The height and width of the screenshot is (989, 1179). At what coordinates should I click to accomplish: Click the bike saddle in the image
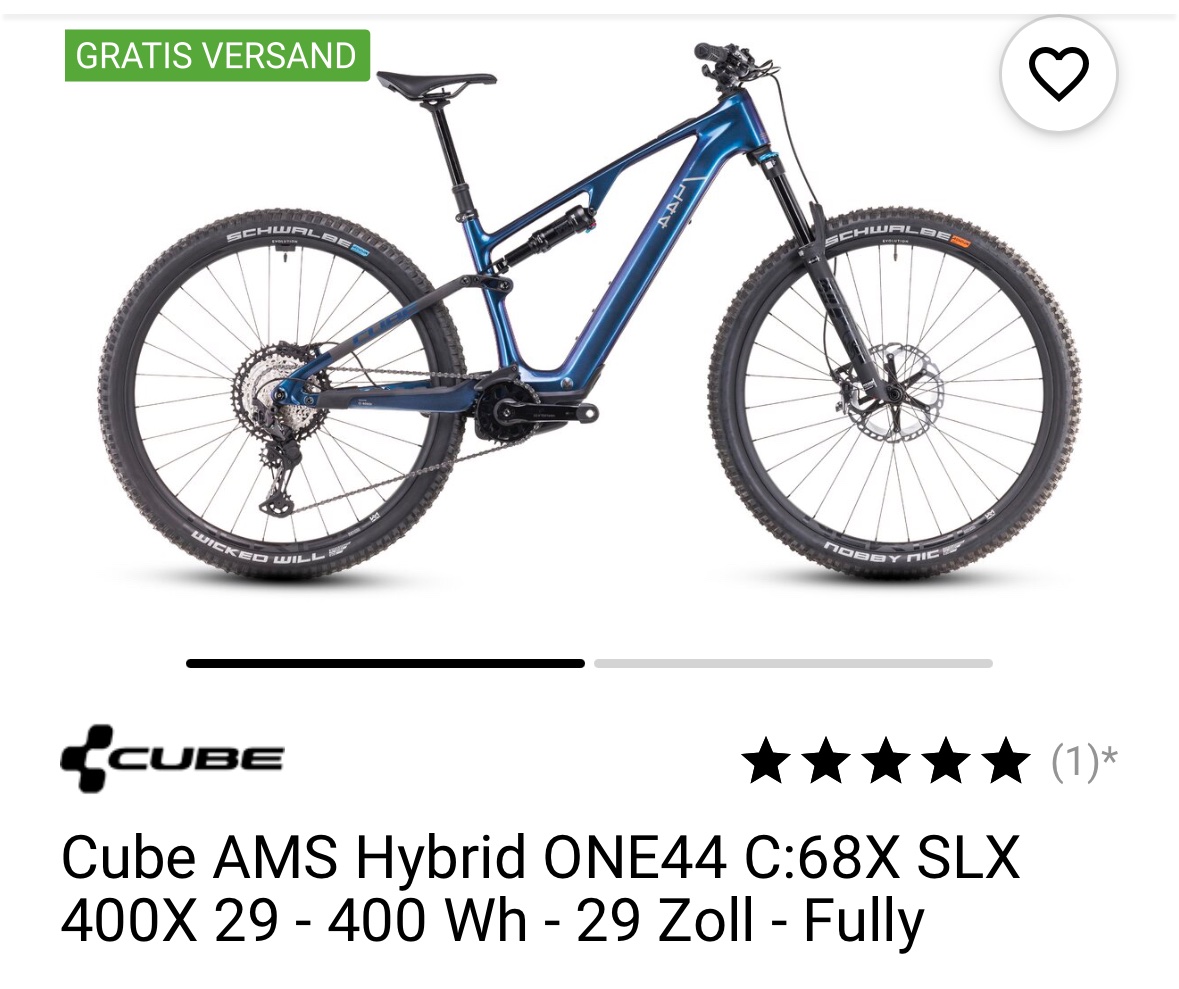436,83
